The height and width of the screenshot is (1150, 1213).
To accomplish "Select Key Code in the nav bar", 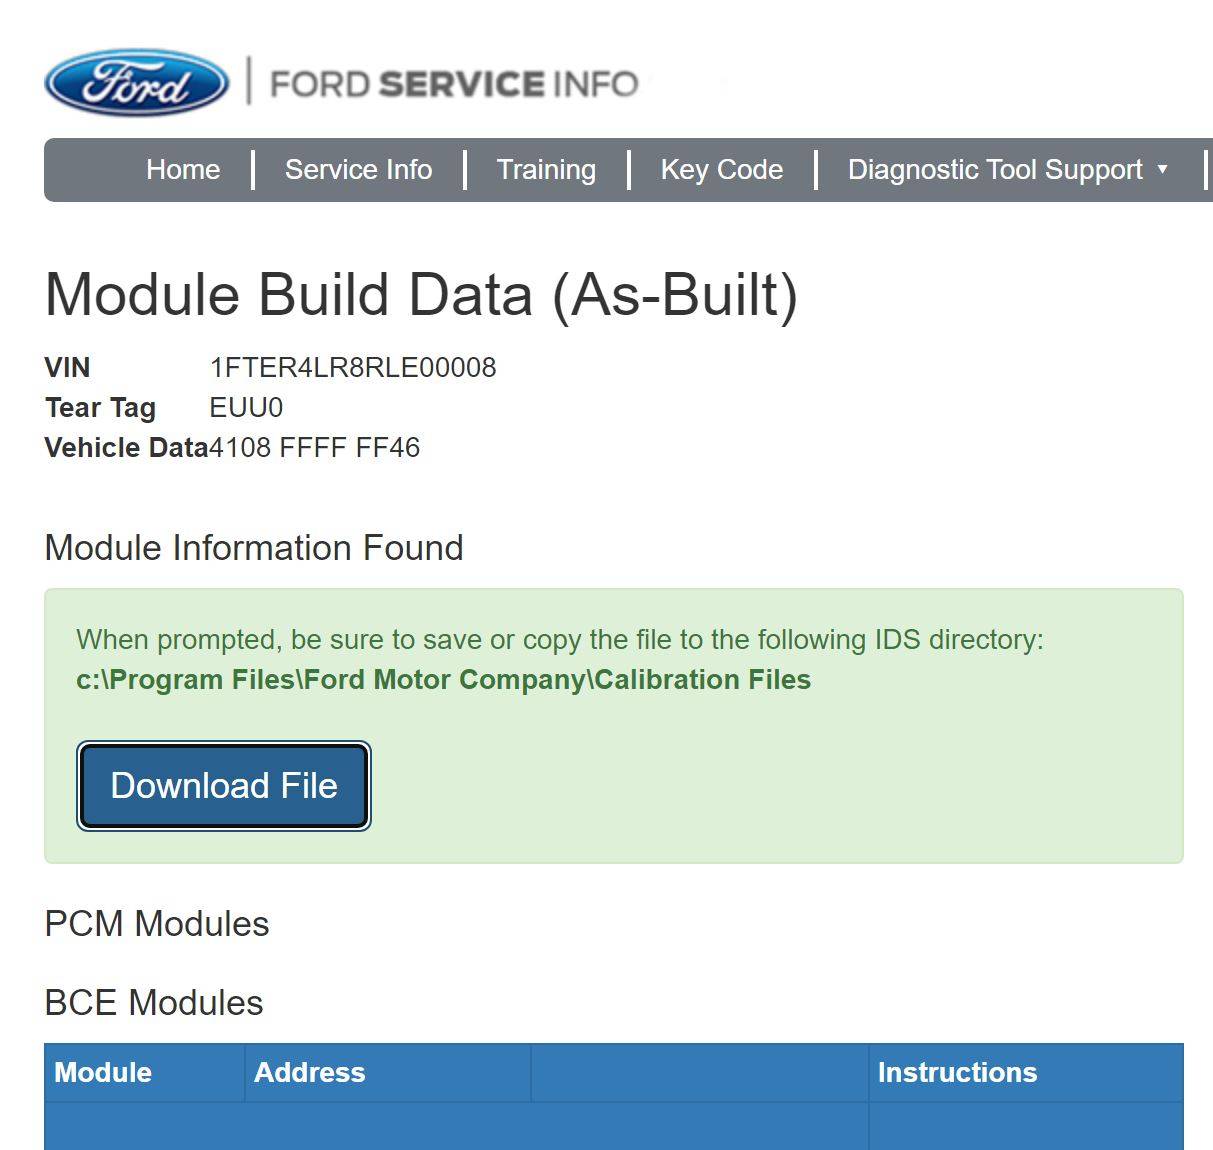I will (x=721, y=170).
